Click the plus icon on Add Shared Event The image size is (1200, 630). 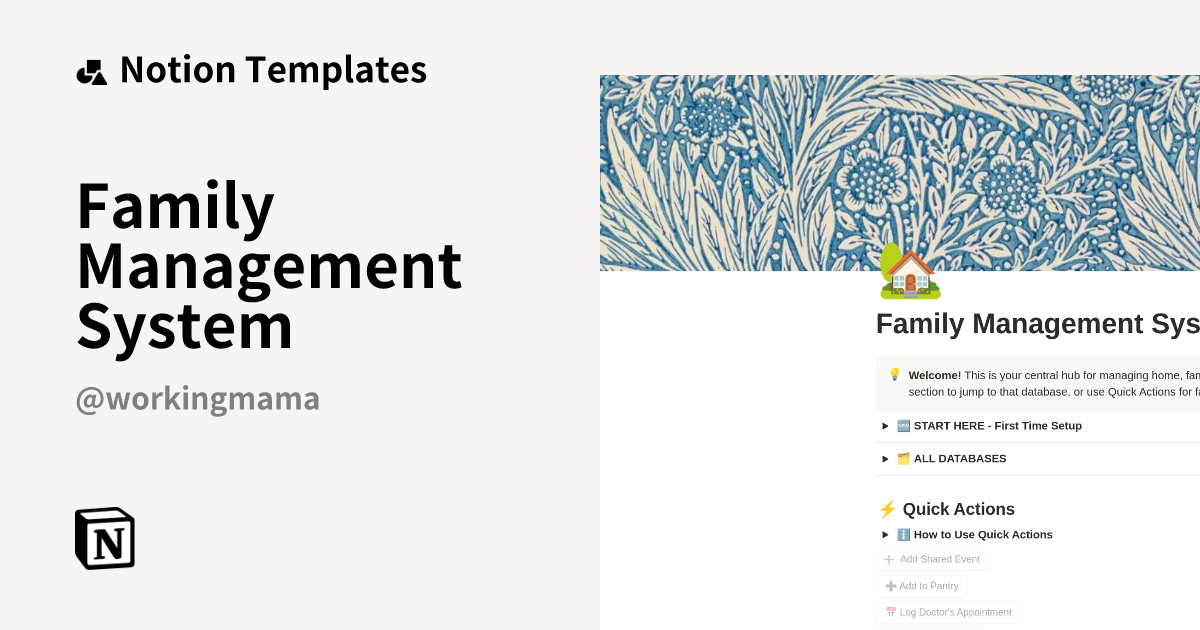(888, 559)
